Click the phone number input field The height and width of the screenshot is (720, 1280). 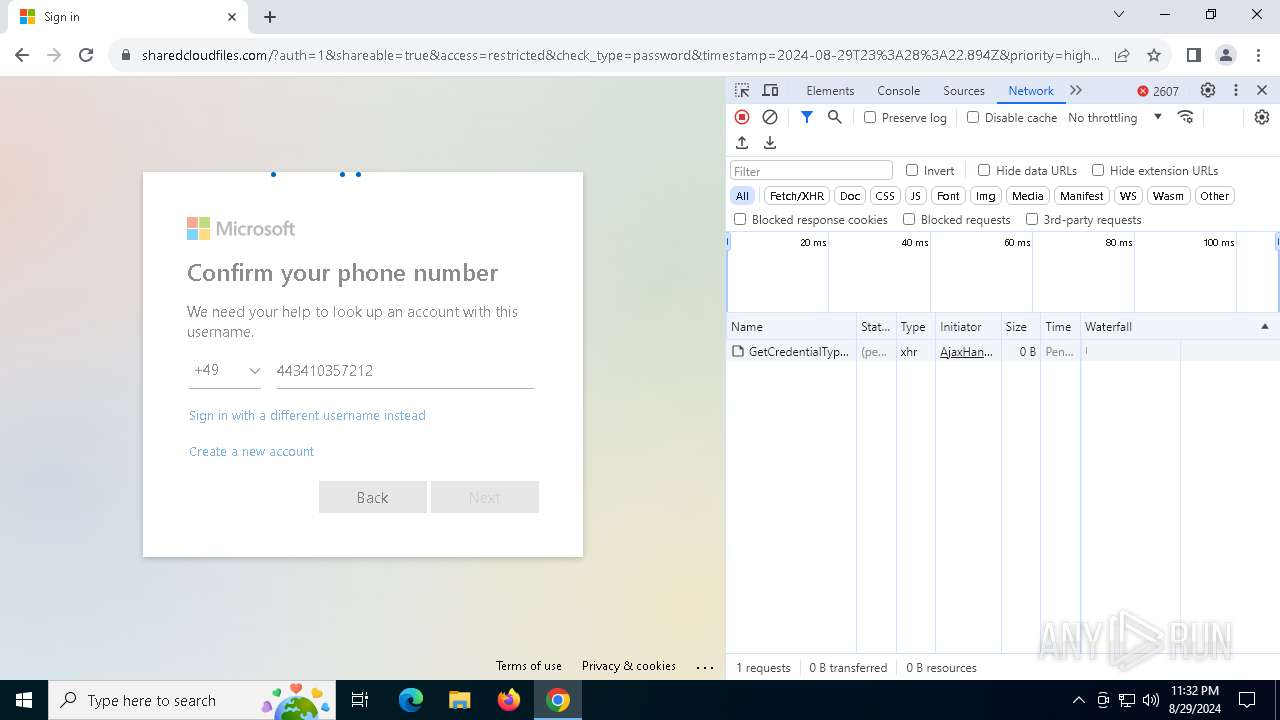[x=405, y=371]
